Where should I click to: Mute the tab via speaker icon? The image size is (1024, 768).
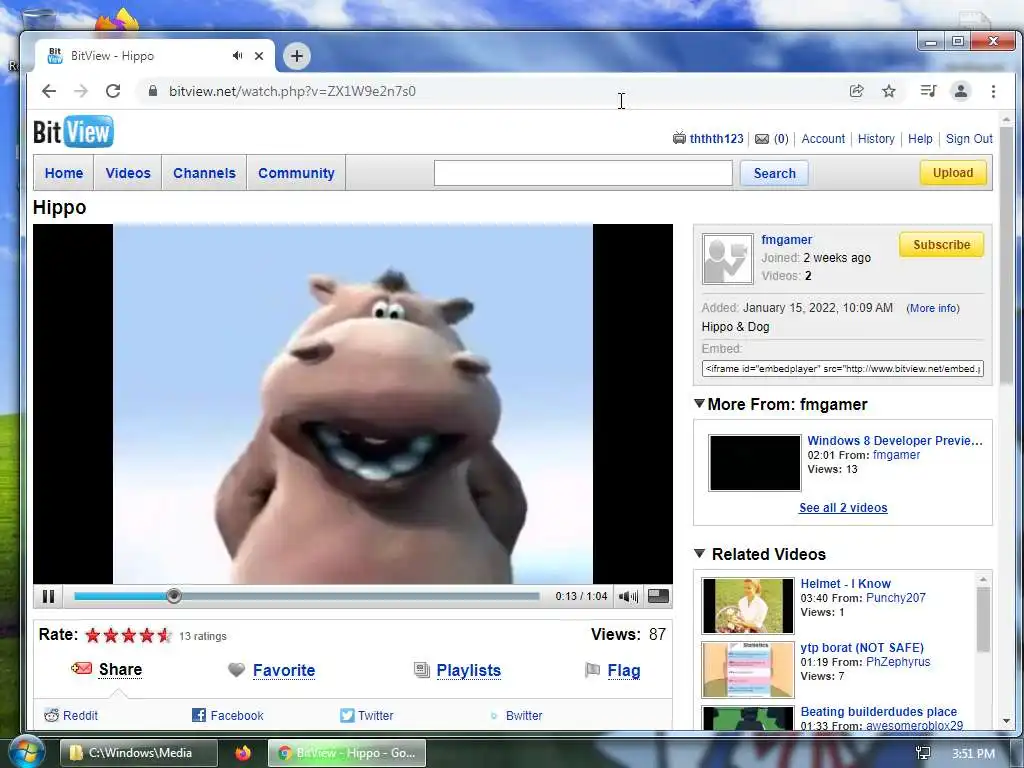pos(237,56)
